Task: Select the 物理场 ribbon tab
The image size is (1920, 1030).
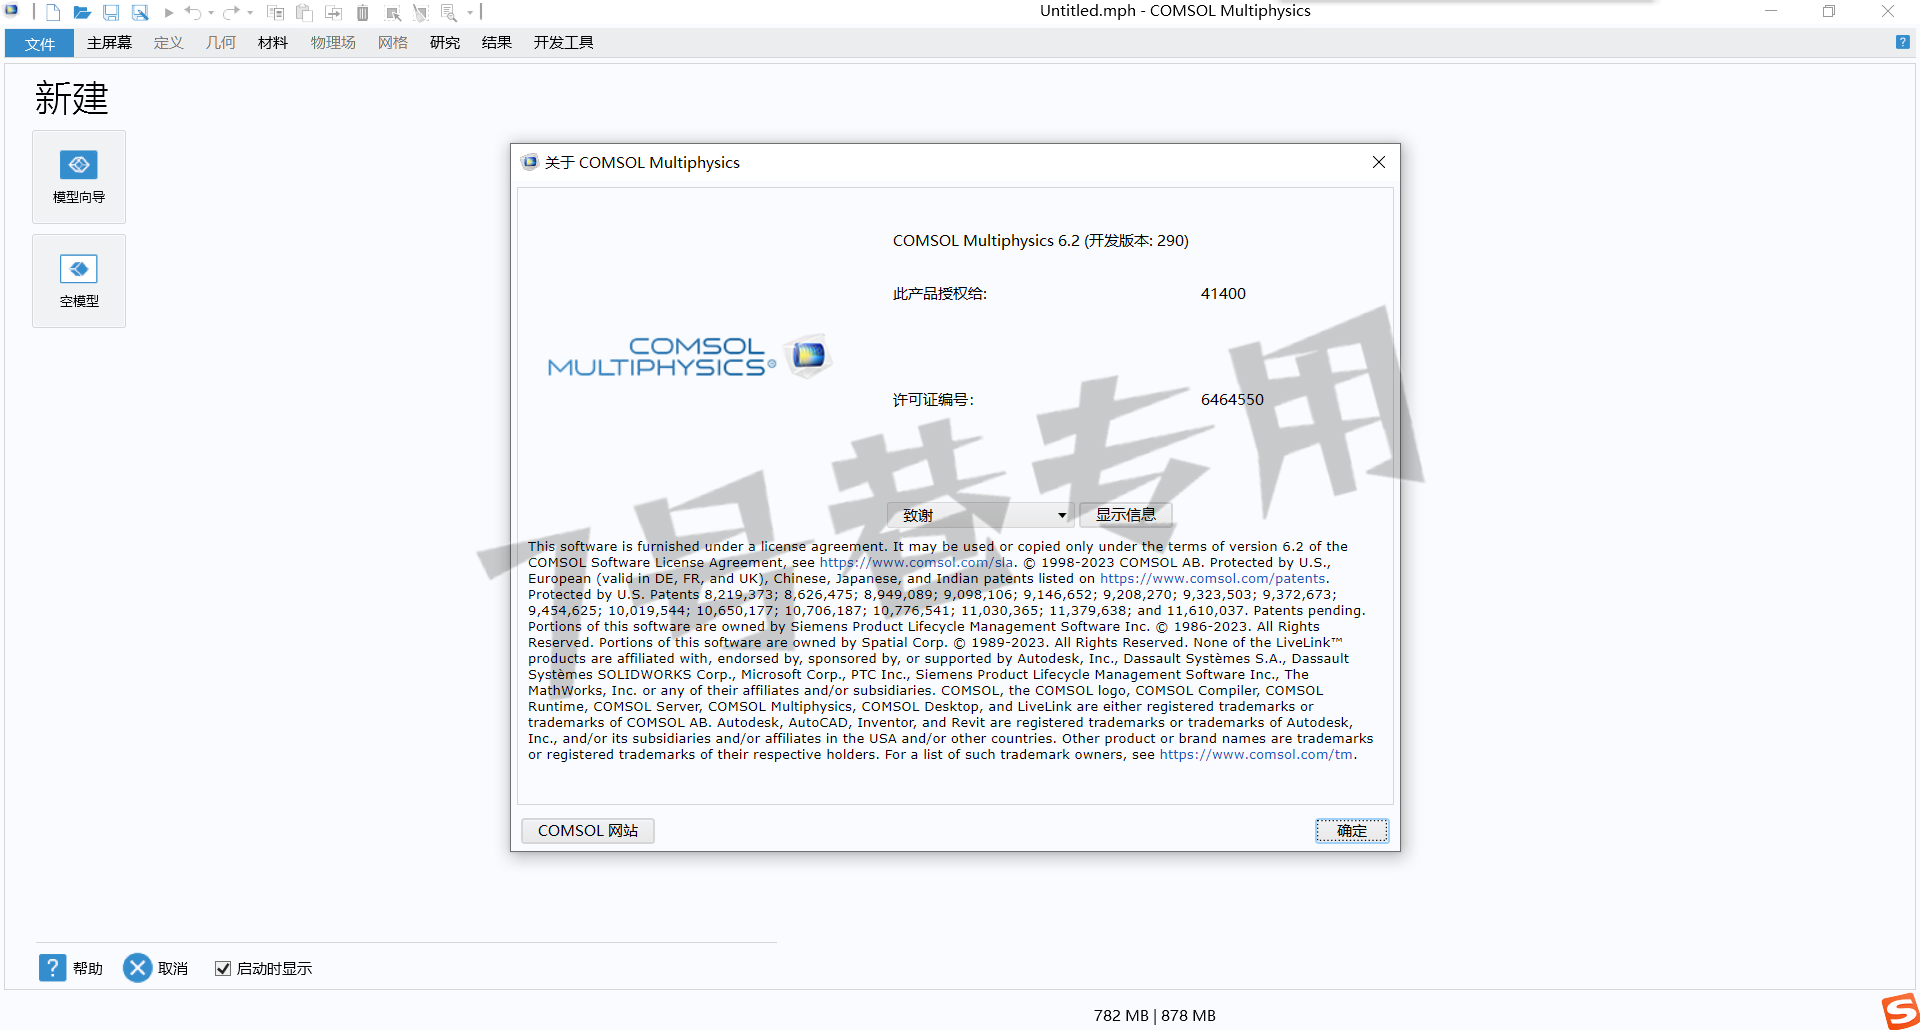Action: click(333, 43)
